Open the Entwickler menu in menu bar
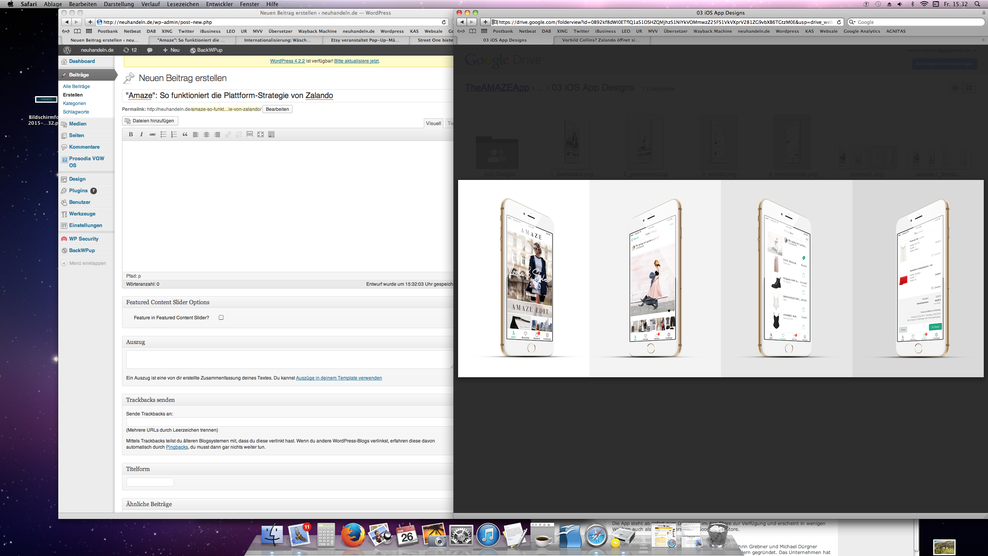The height and width of the screenshot is (556, 988). click(220, 4)
